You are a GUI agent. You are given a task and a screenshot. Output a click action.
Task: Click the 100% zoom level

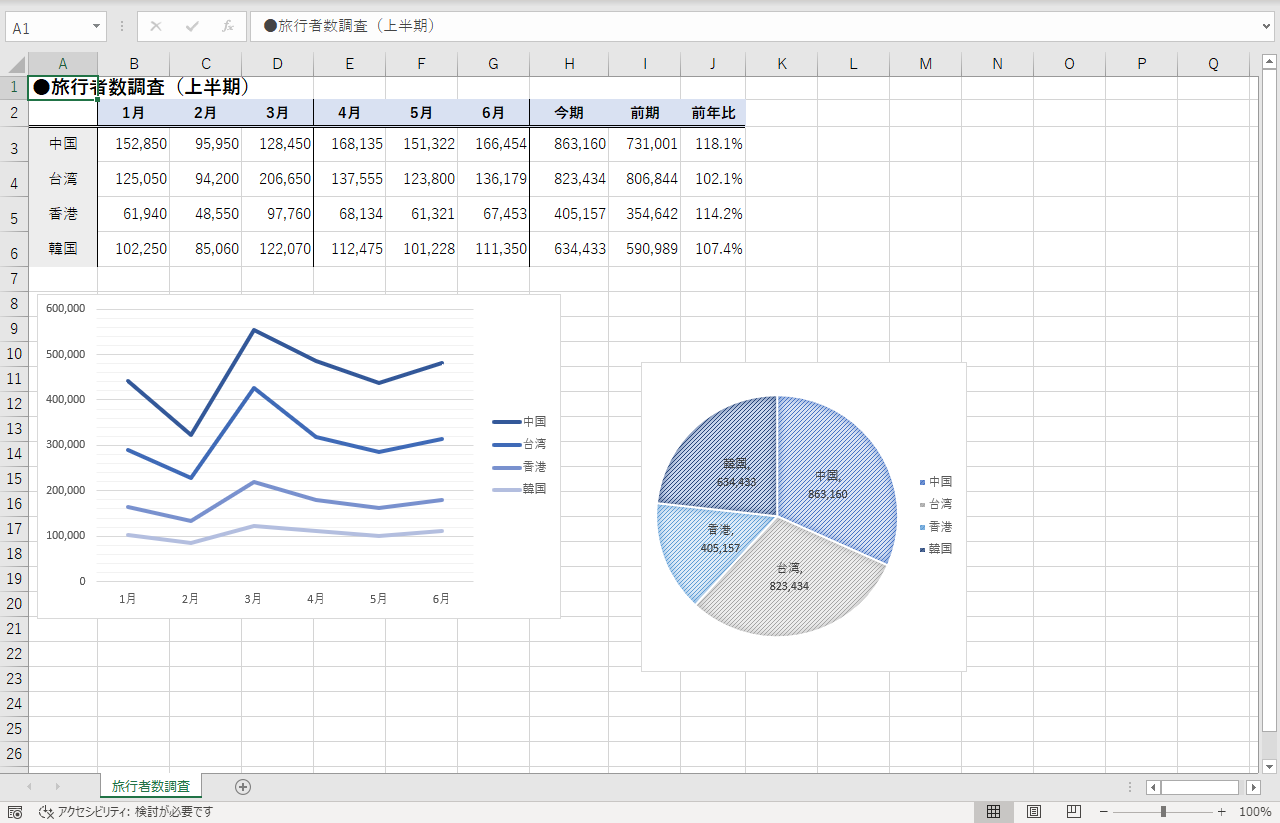click(1255, 812)
